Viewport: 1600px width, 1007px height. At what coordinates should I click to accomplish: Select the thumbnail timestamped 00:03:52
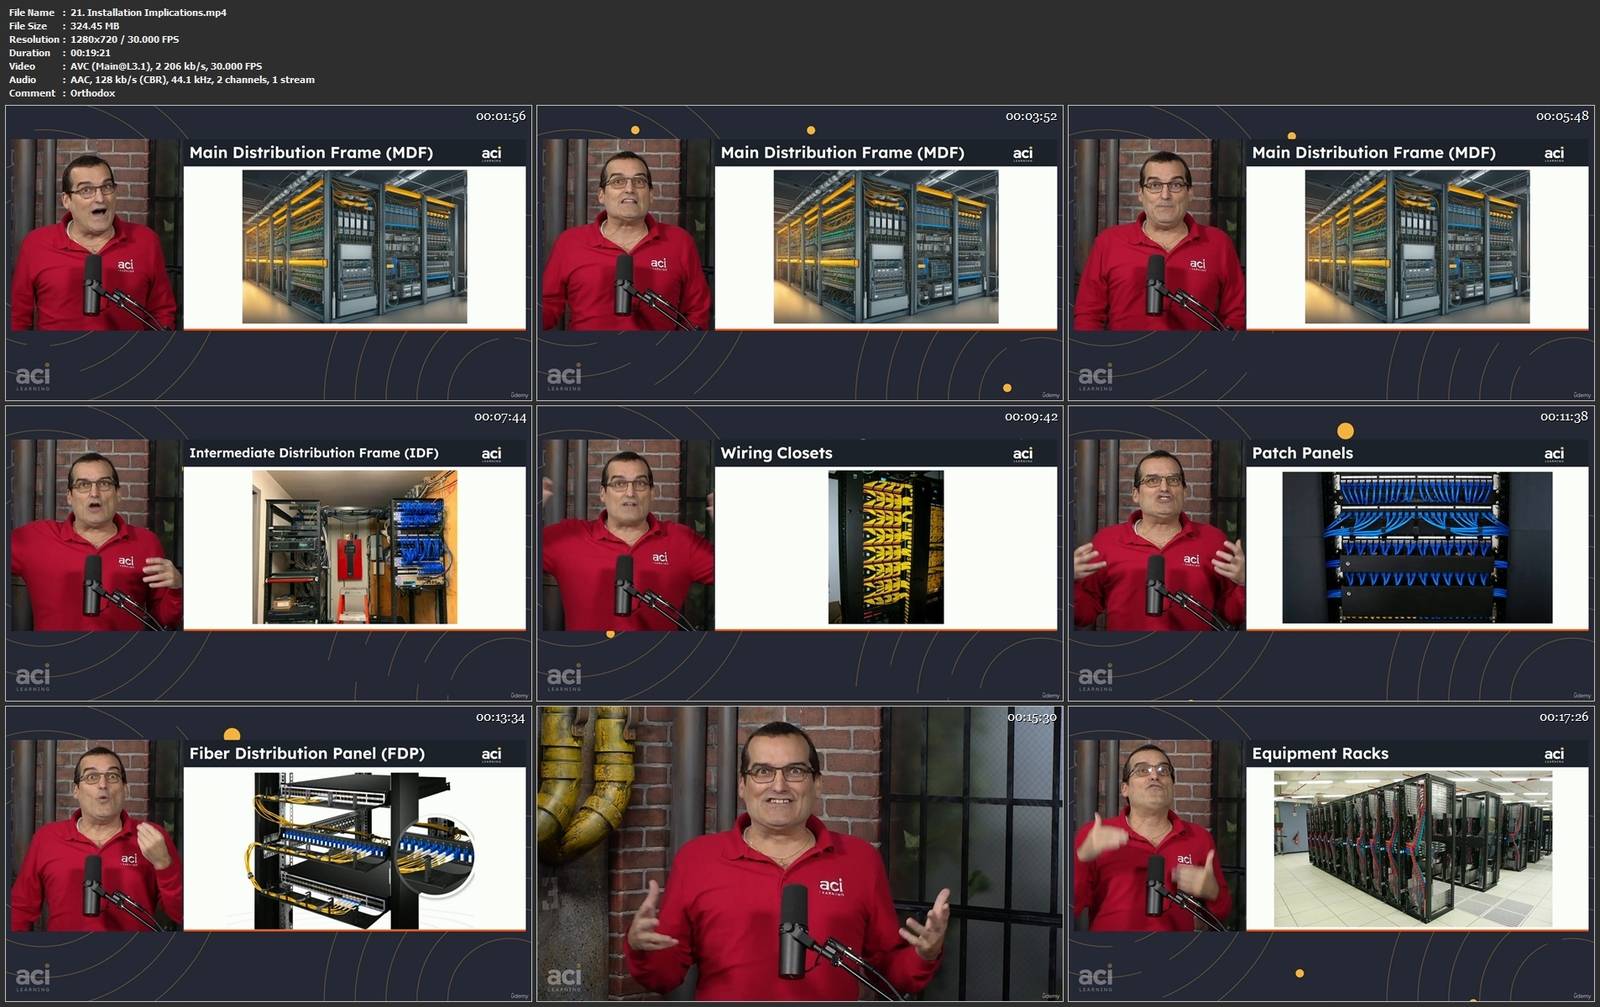(799, 253)
